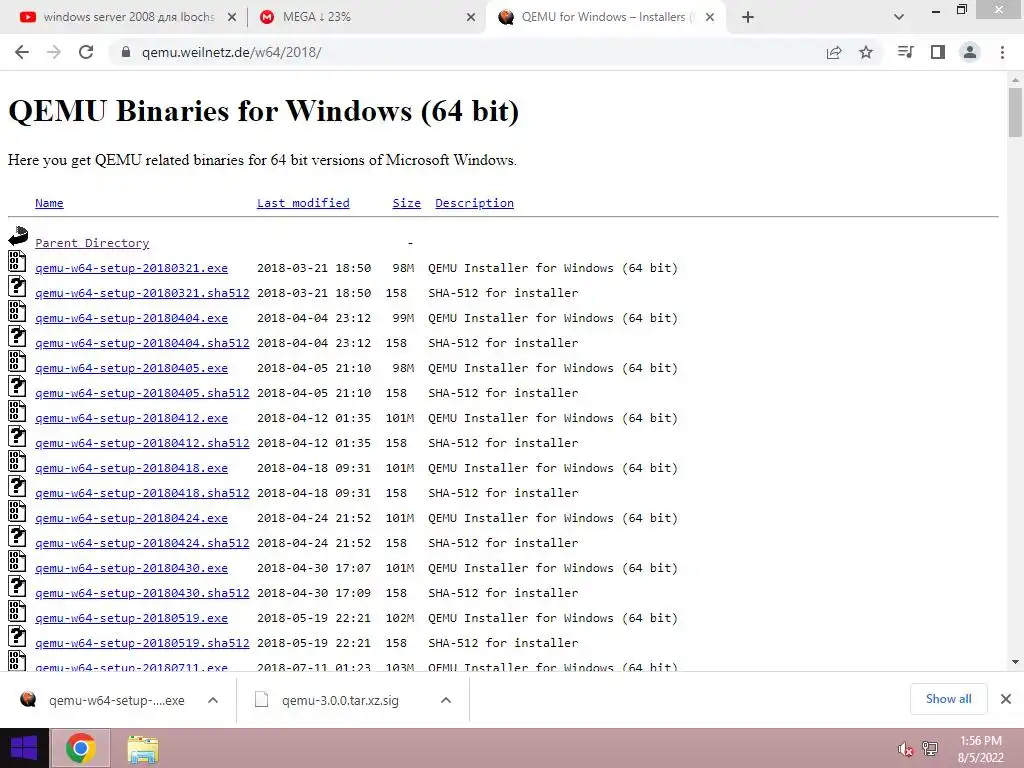Open the Chrome three-dot menu
The width and height of the screenshot is (1024, 768).
[1002, 52]
